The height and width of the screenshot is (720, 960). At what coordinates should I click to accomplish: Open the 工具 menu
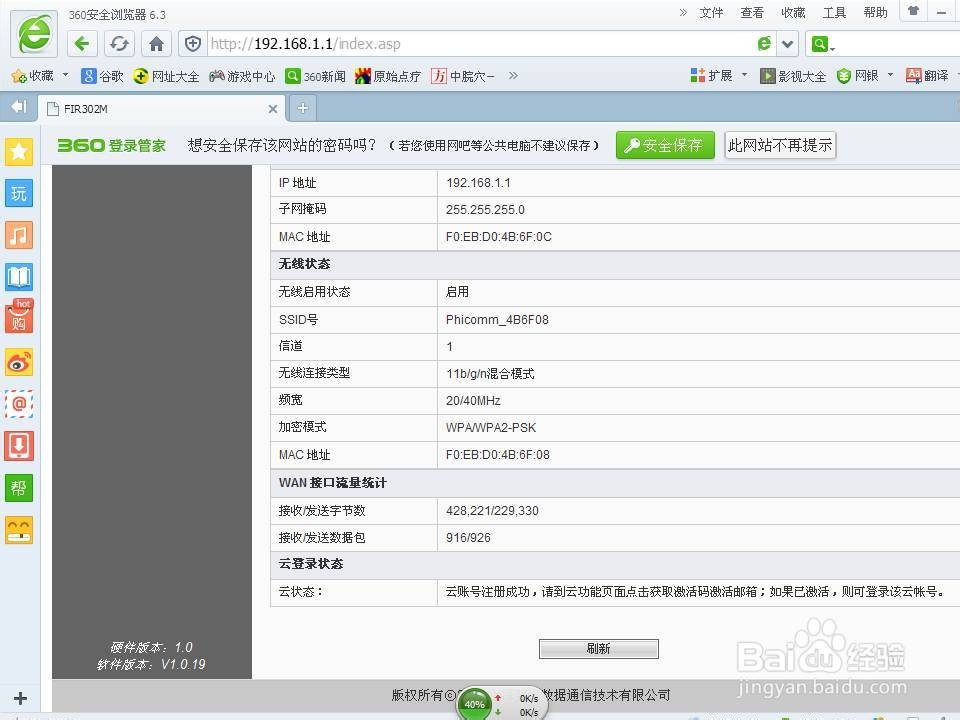(834, 12)
